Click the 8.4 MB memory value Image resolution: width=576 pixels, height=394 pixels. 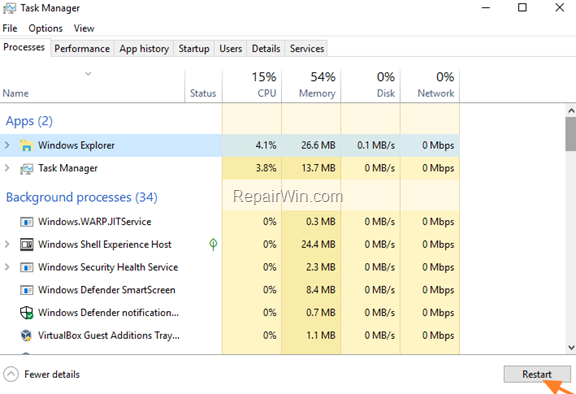[x=321, y=290]
